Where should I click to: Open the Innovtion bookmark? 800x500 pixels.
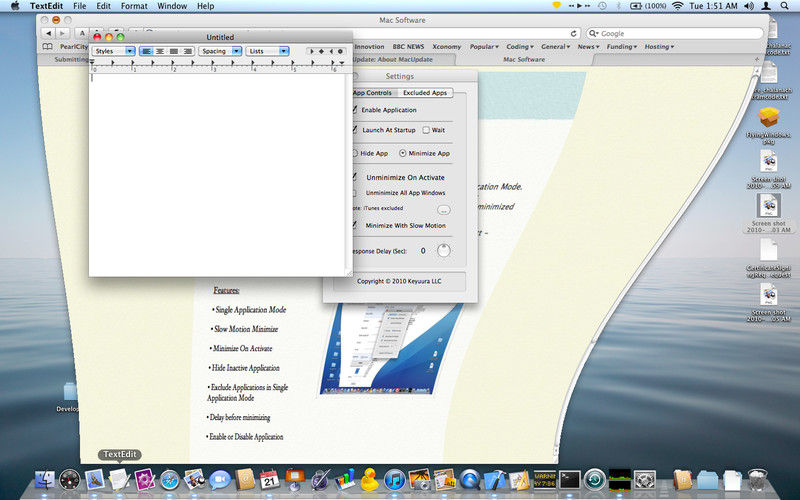click(369, 46)
